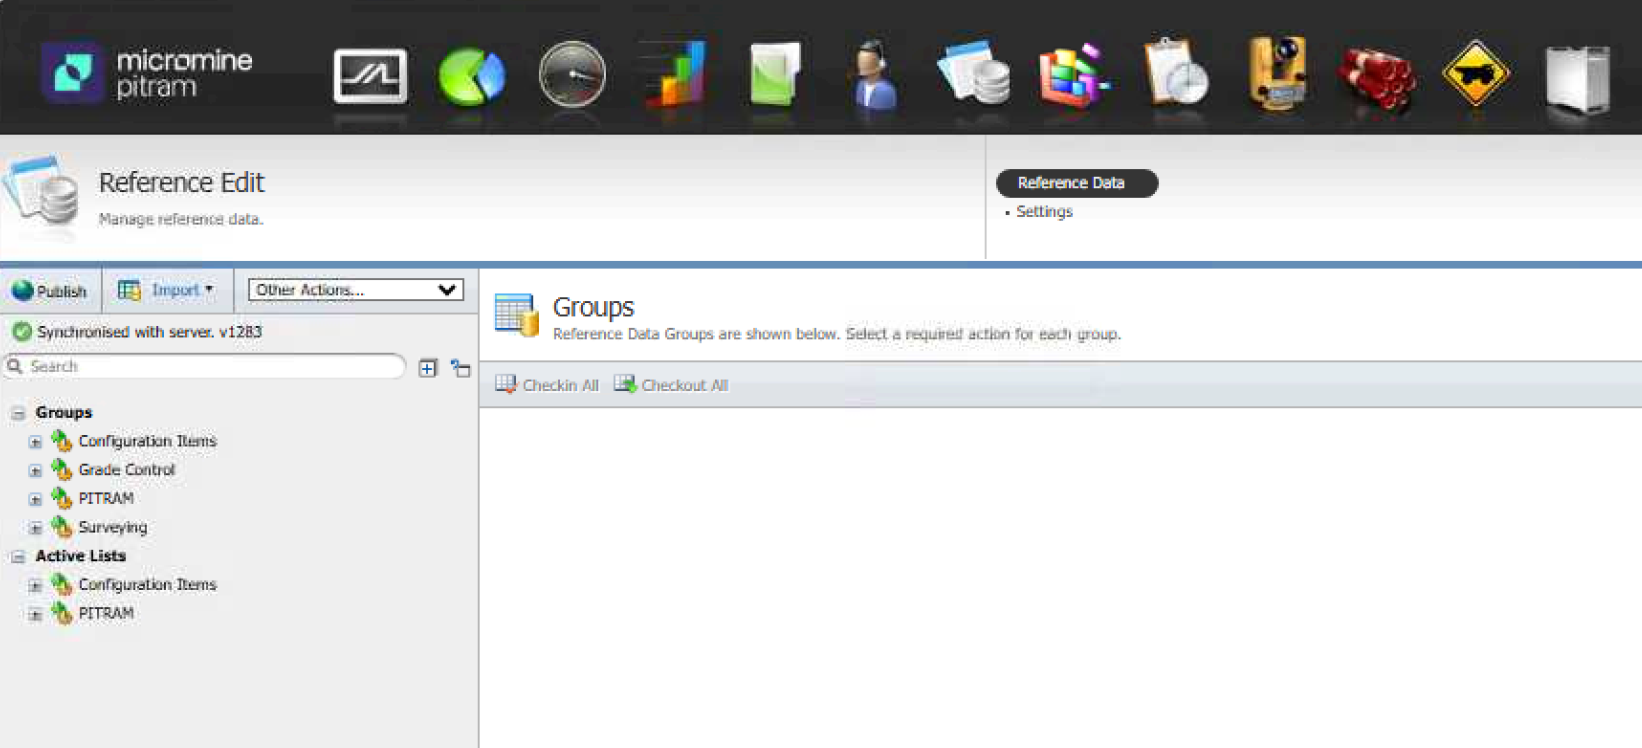The width and height of the screenshot is (1642, 748).
Task: Open the Import dropdown menu
Action: tap(167, 290)
